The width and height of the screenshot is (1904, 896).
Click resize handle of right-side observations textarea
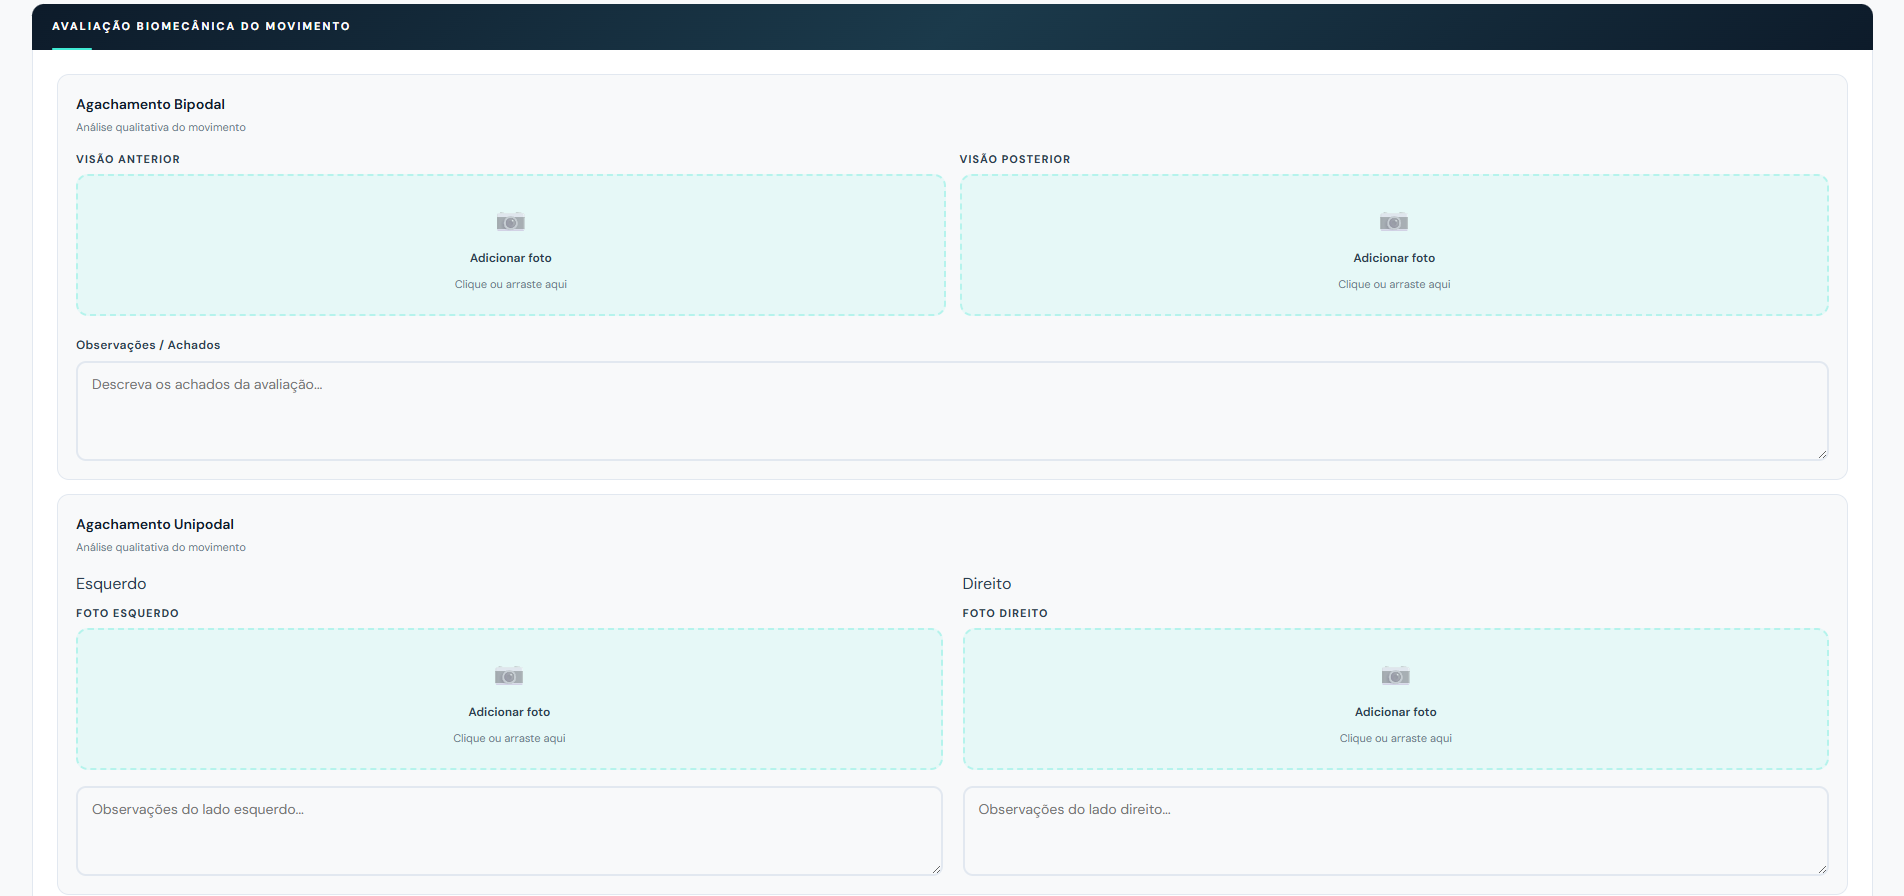point(1822,869)
